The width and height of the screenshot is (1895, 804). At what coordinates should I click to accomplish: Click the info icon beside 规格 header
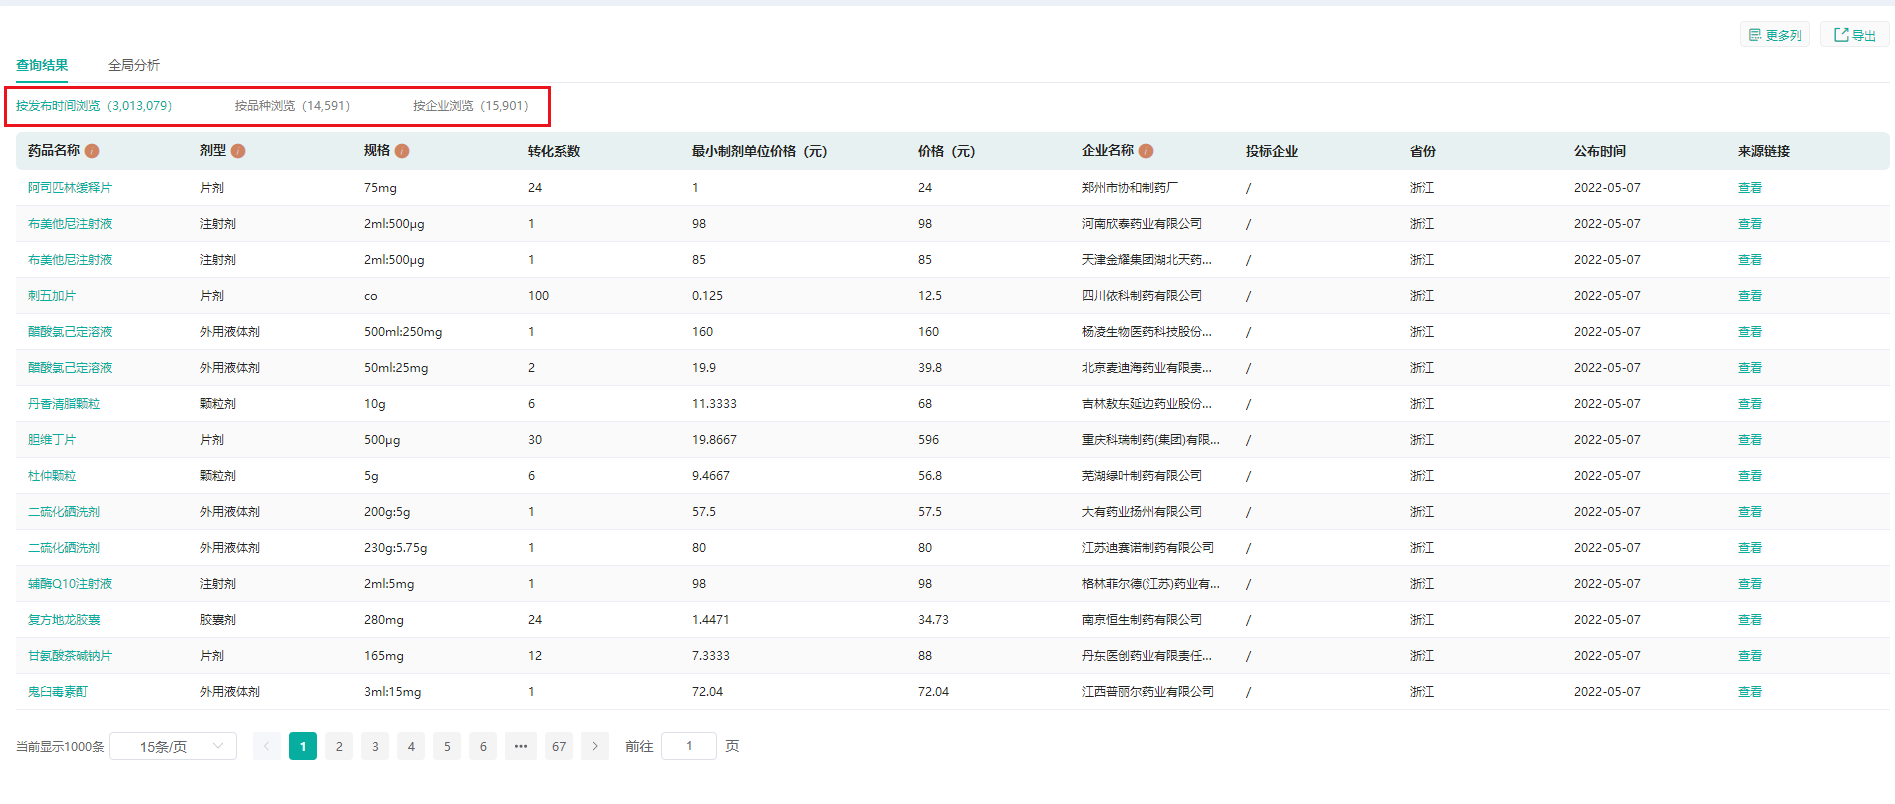click(402, 151)
